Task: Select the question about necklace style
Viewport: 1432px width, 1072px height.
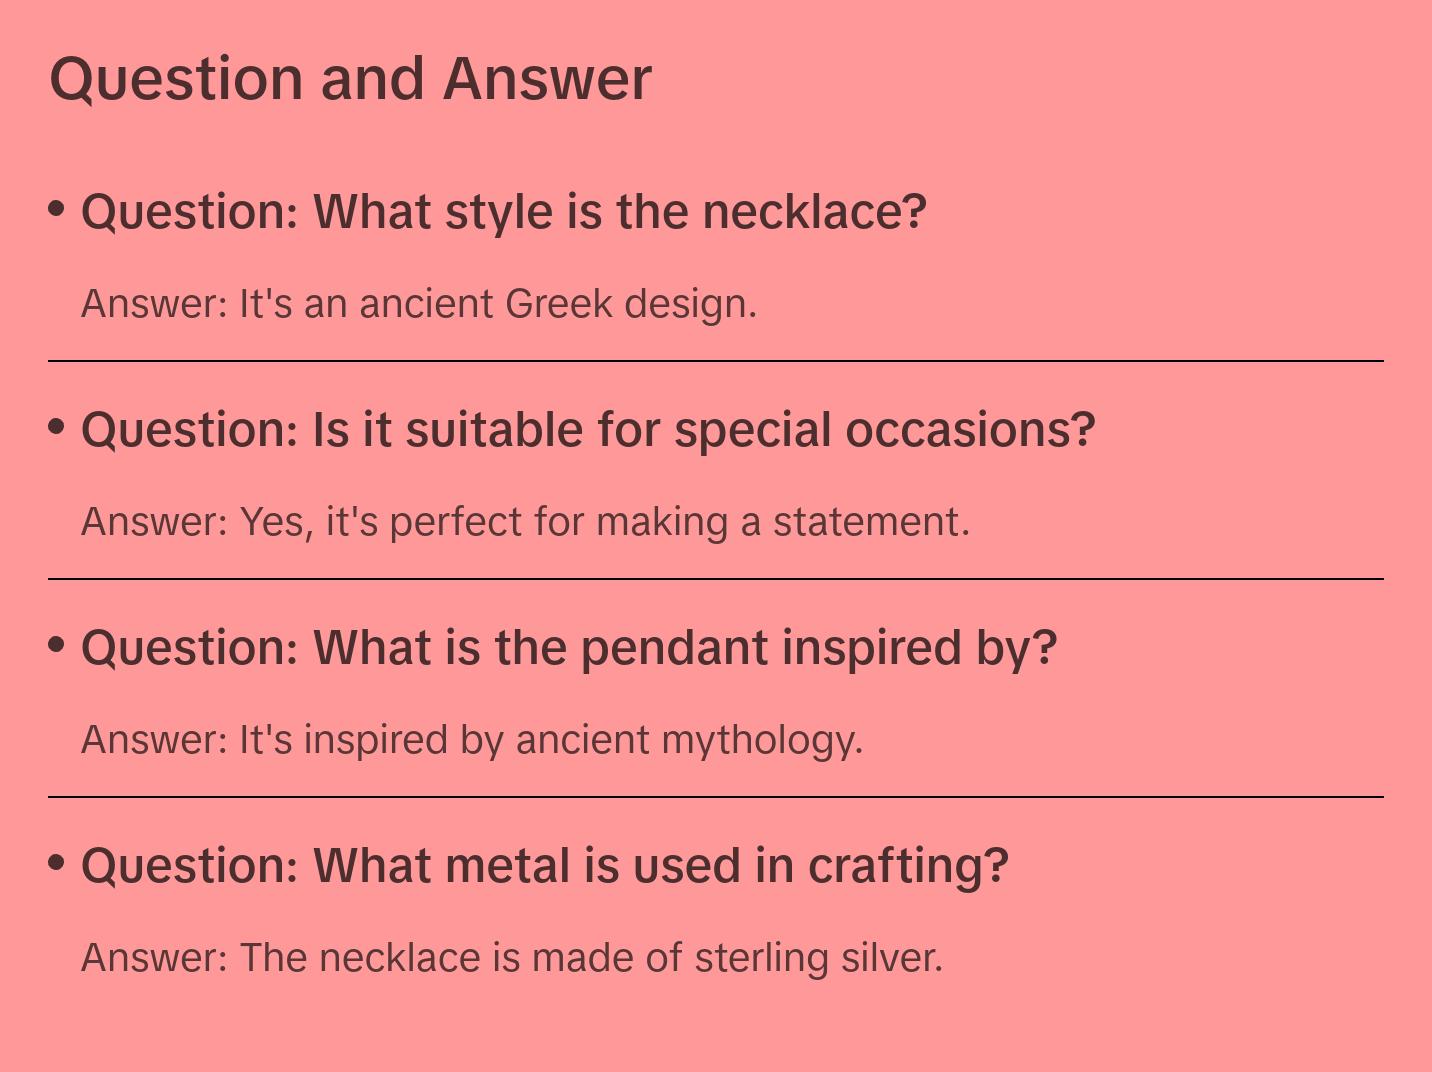Action: point(504,212)
